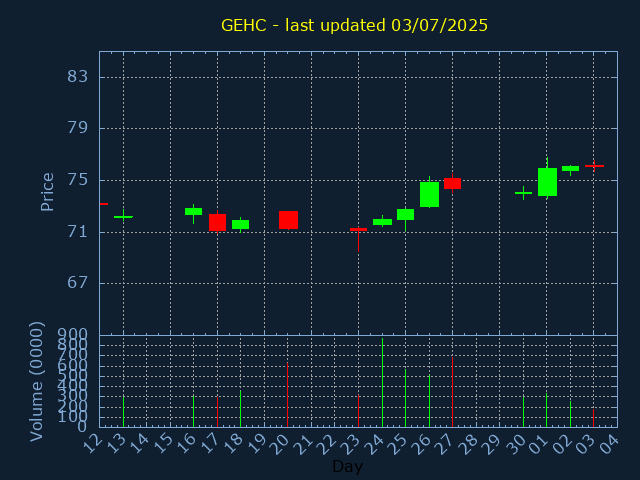Click the green doji candle on day 30

(523, 193)
